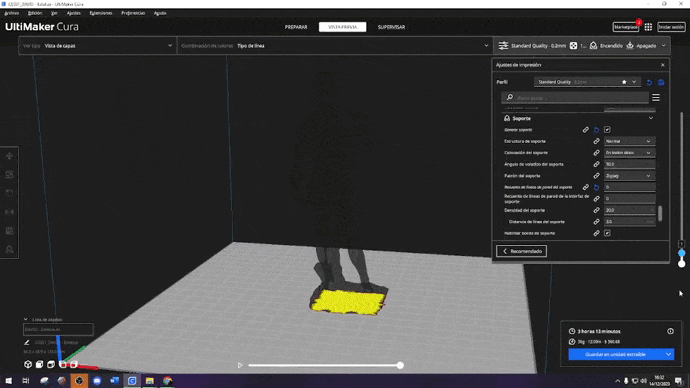
Task: Click link icon for Ángulo de voladizo
Action: pyautogui.click(x=596, y=164)
